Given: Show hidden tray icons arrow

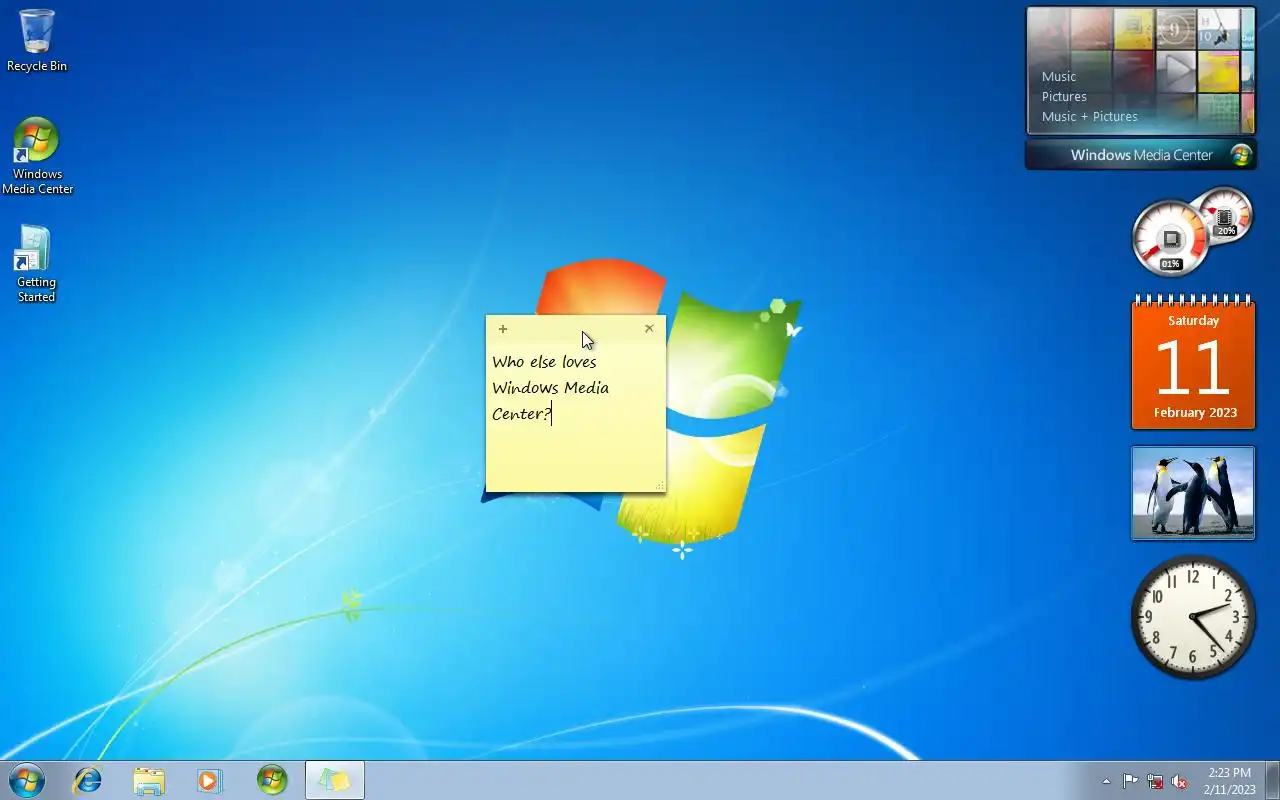Looking at the screenshot, I should click(x=1106, y=781).
